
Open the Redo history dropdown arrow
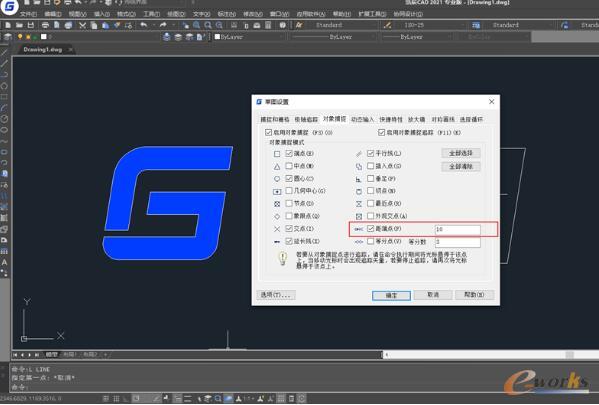173,25
